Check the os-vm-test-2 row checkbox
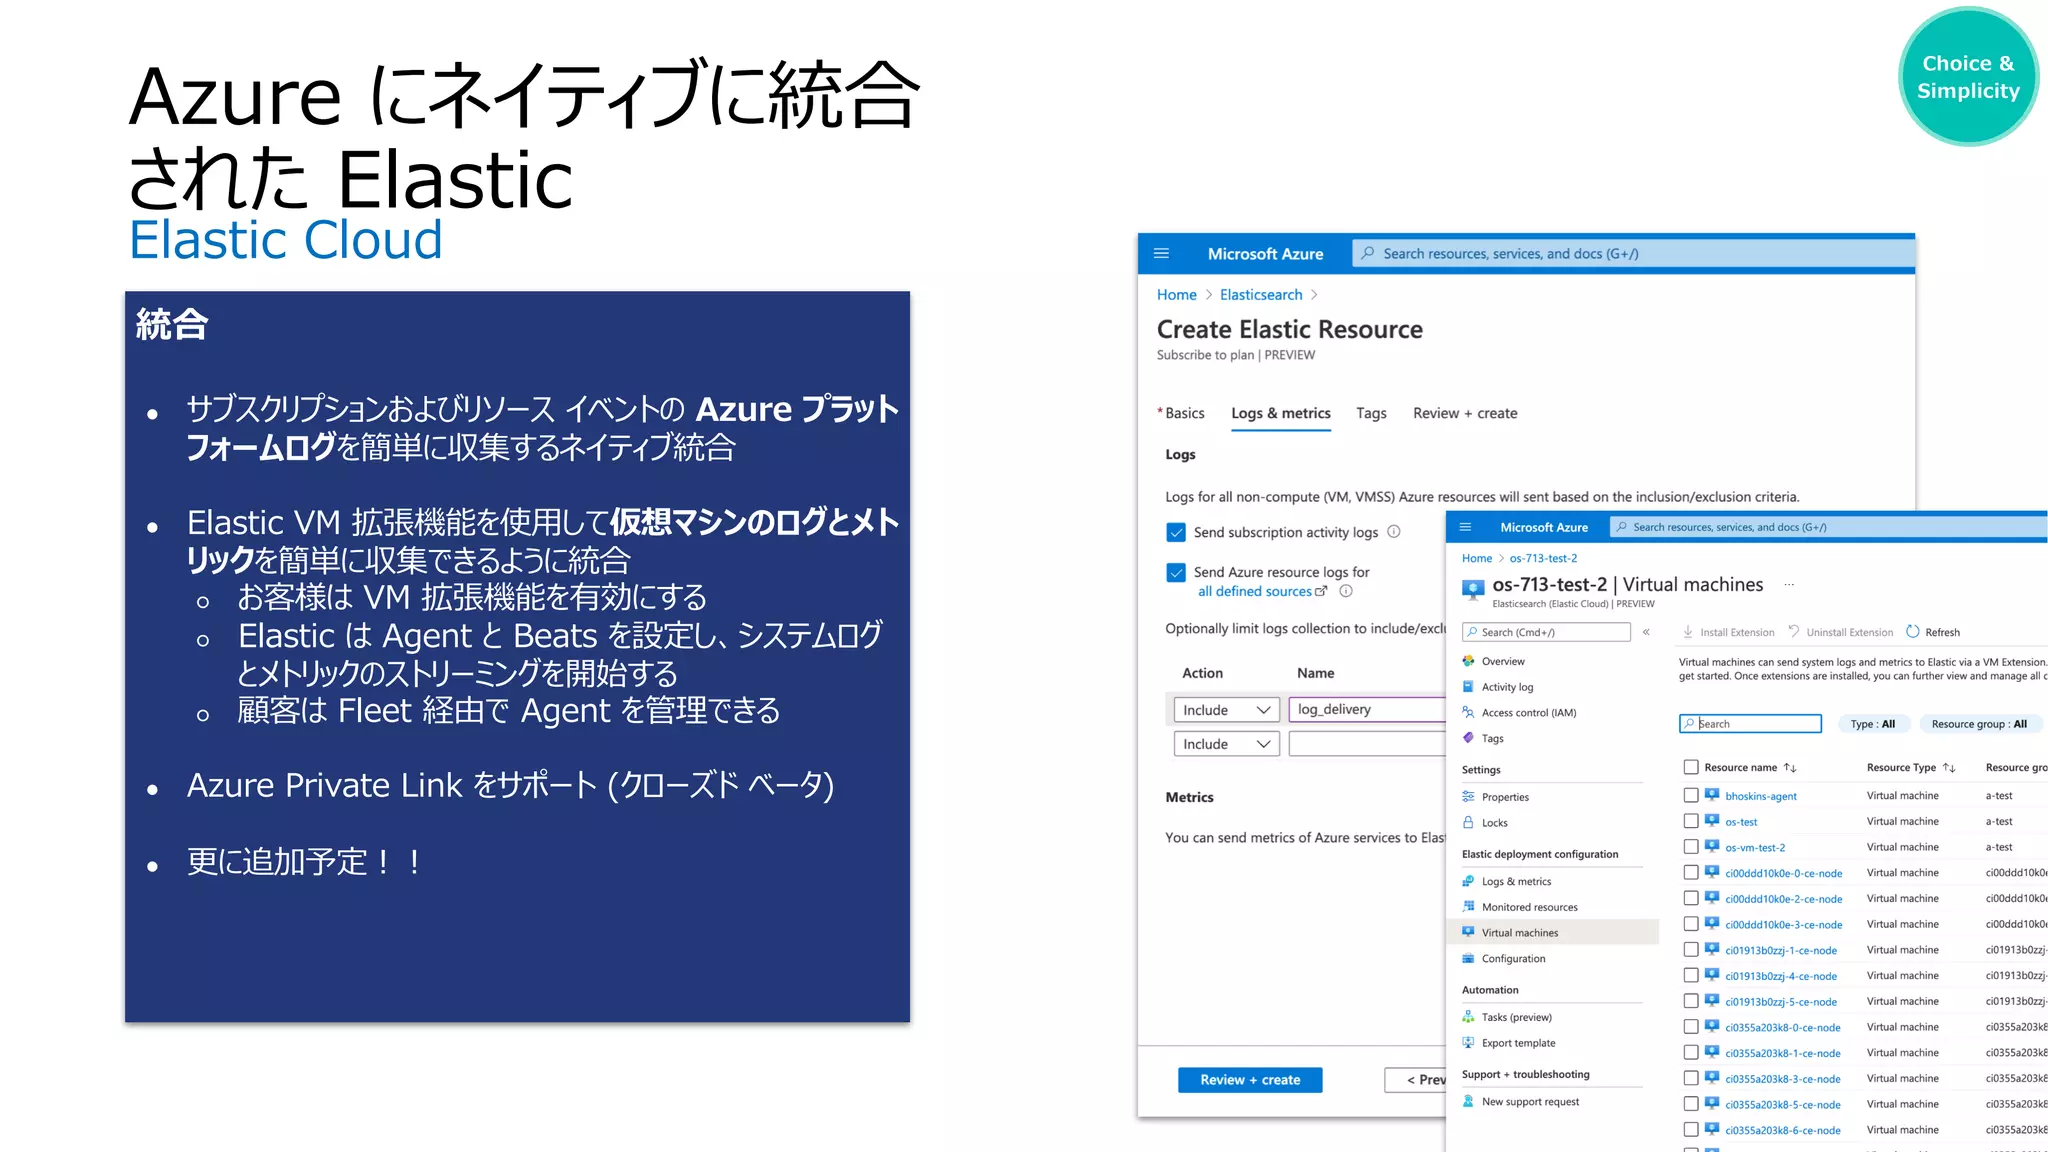The image size is (2048, 1152). pyautogui.click(x=1691, y=847)
